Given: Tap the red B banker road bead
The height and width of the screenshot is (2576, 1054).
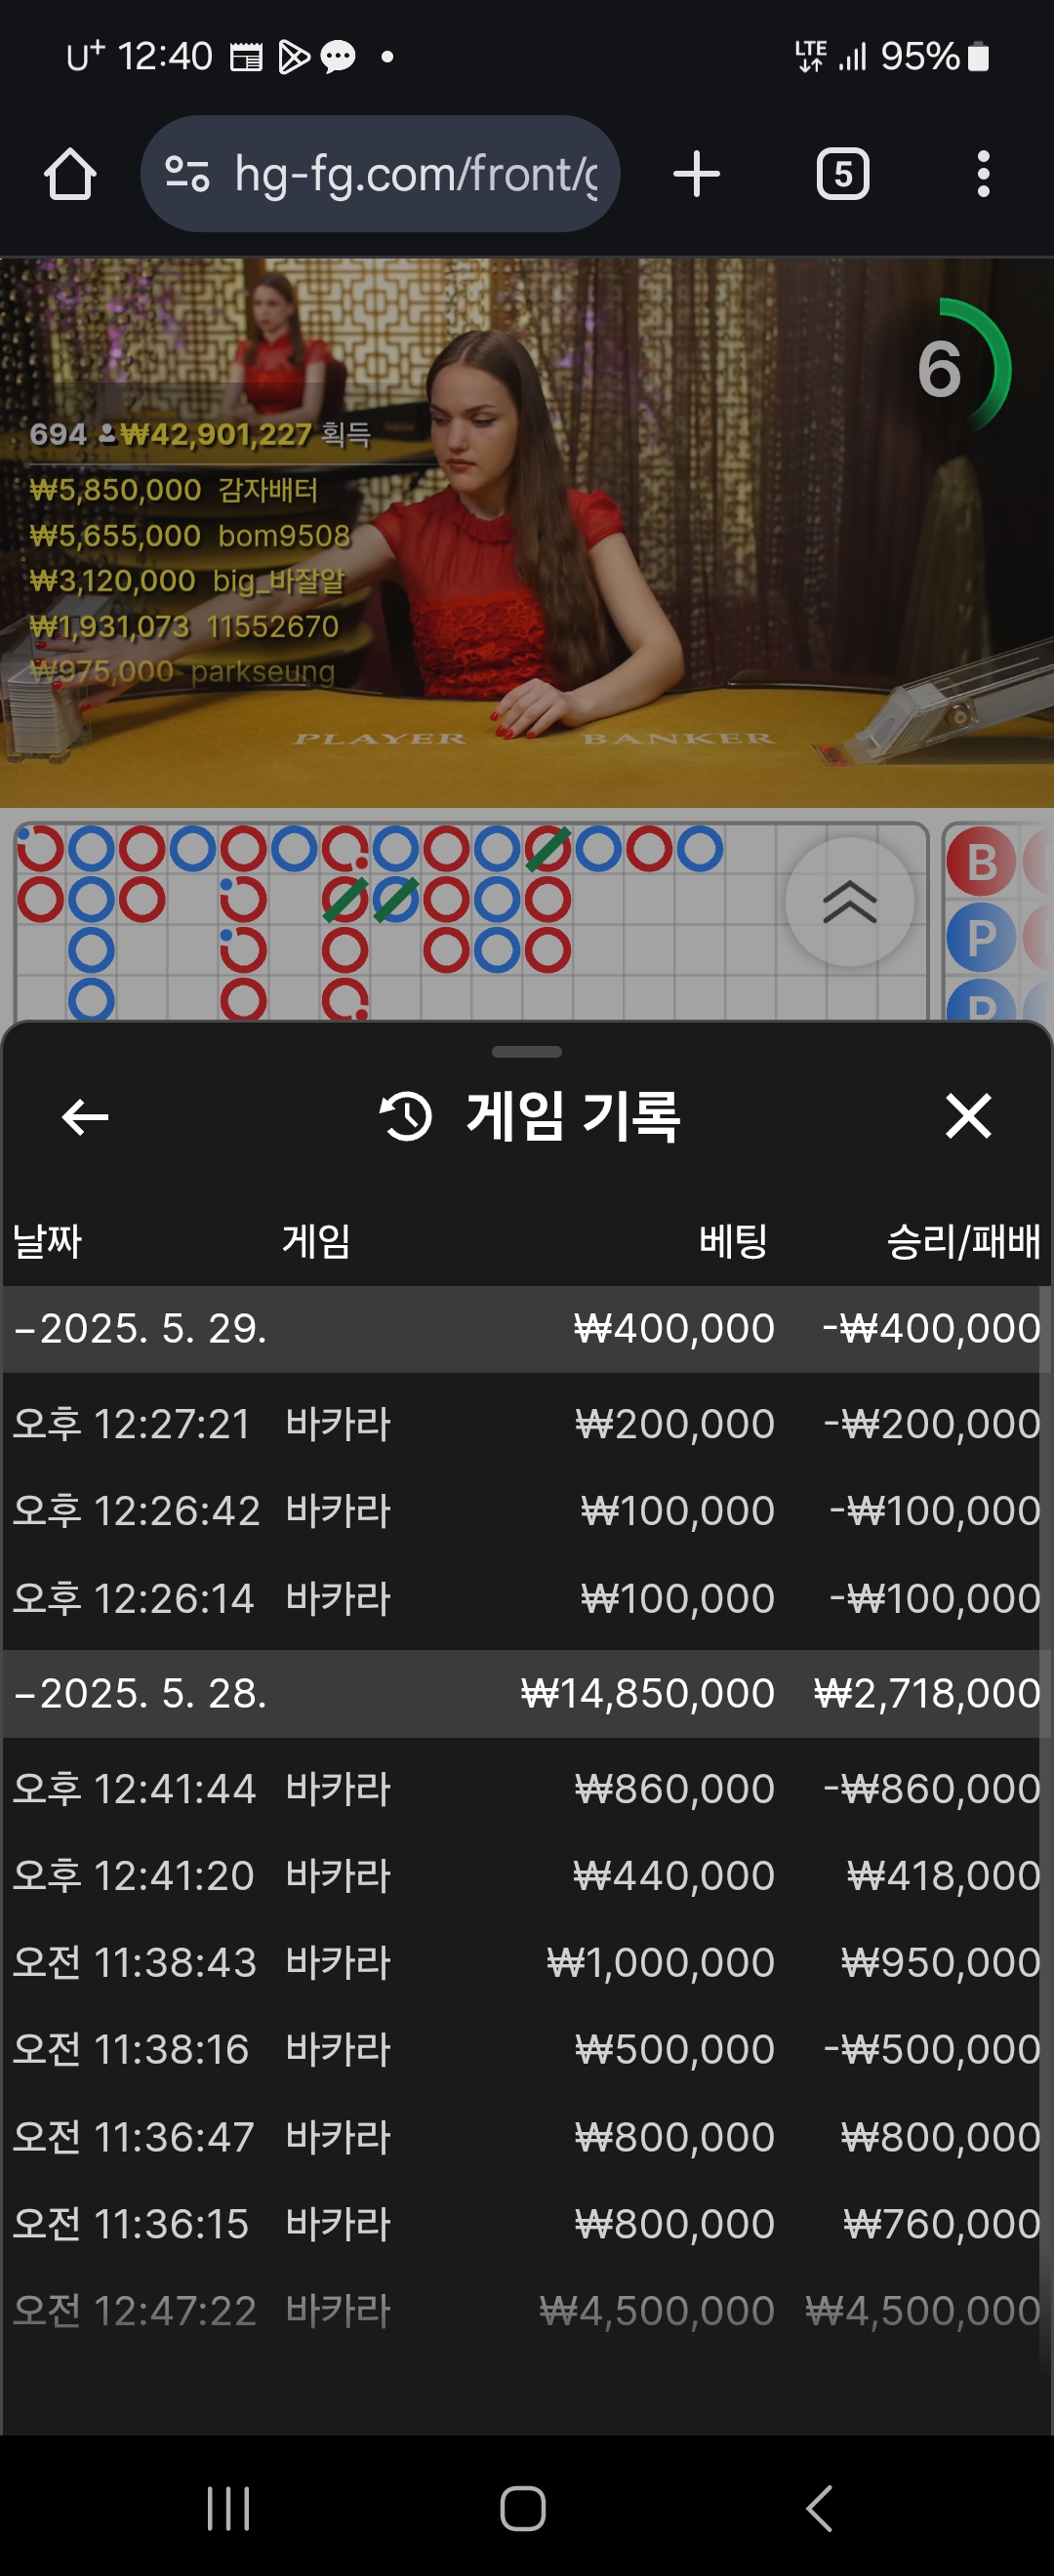Looking at the screenshot, I should 982,862.
